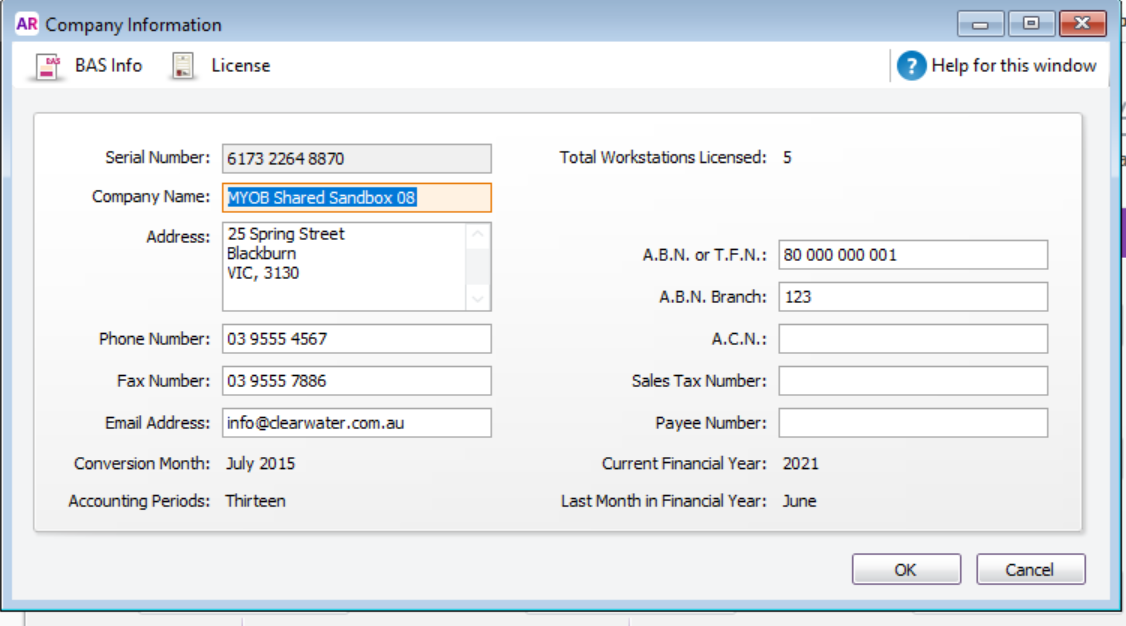The image size is (1126, 626).
Task: Click inside the Address text box
Action: coord(344,266)
